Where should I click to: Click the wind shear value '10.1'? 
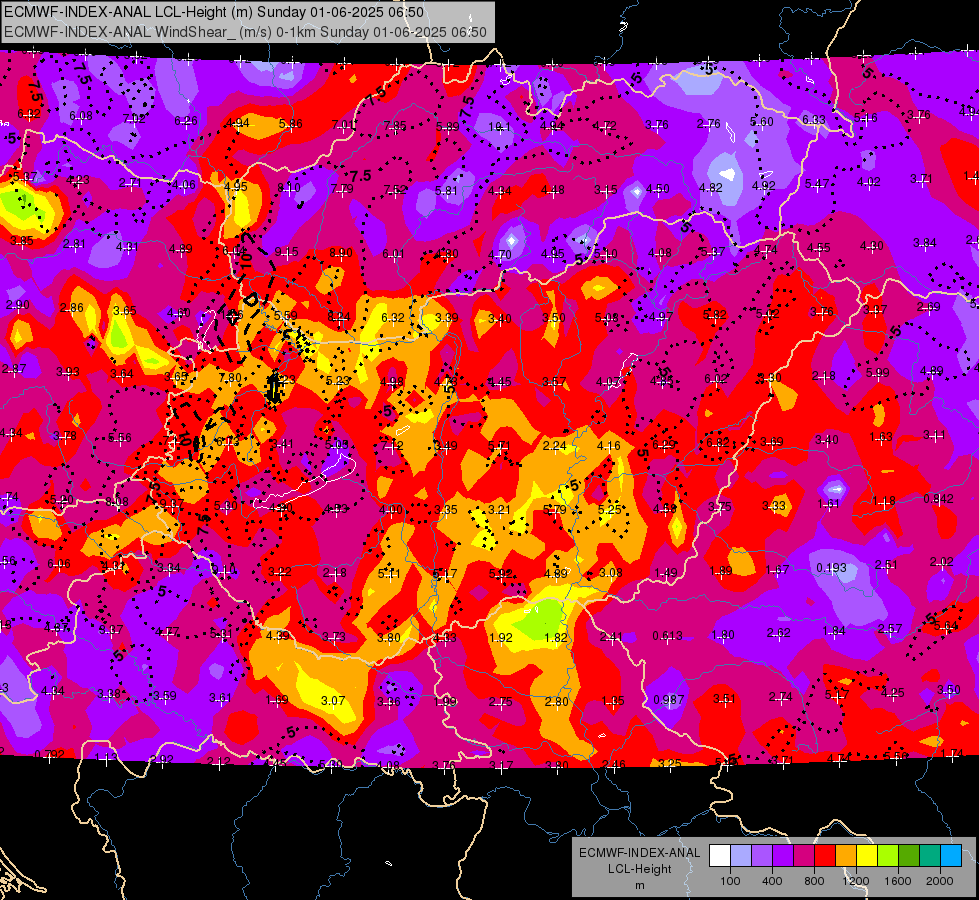pyautogui.click(x=499, y=127)
